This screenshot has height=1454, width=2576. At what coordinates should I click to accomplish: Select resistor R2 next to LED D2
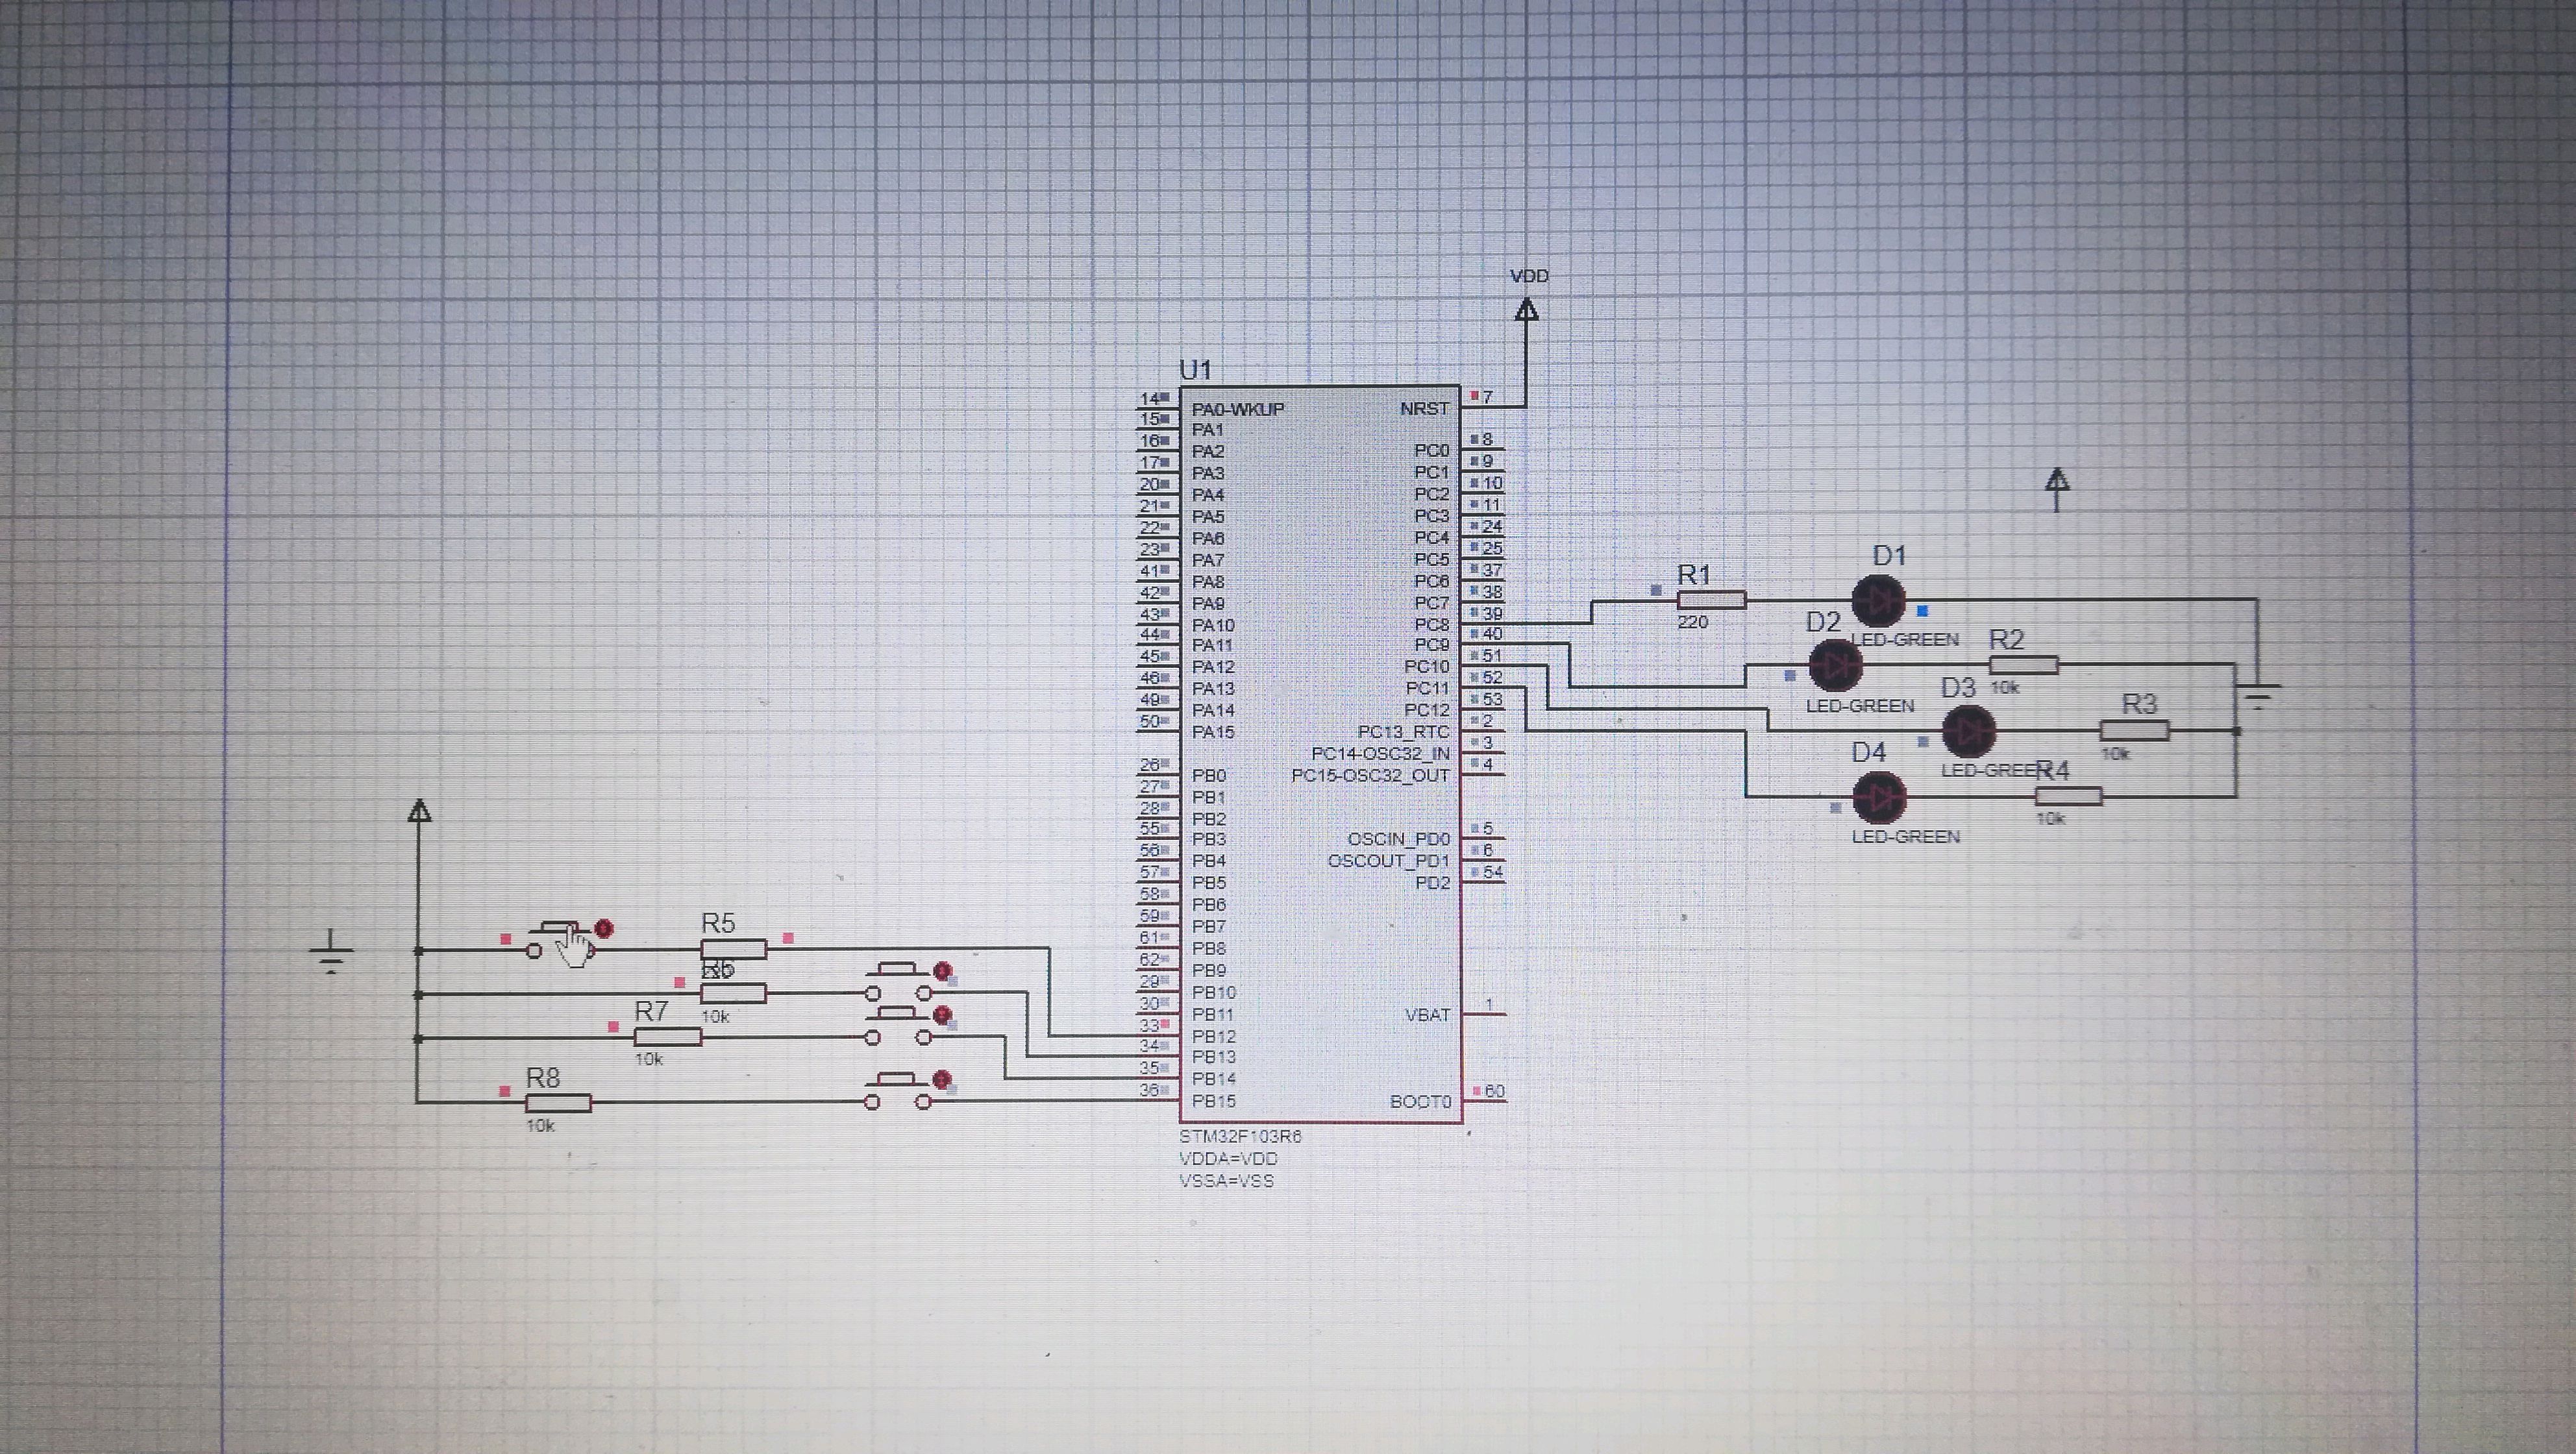coord(2023,665)
